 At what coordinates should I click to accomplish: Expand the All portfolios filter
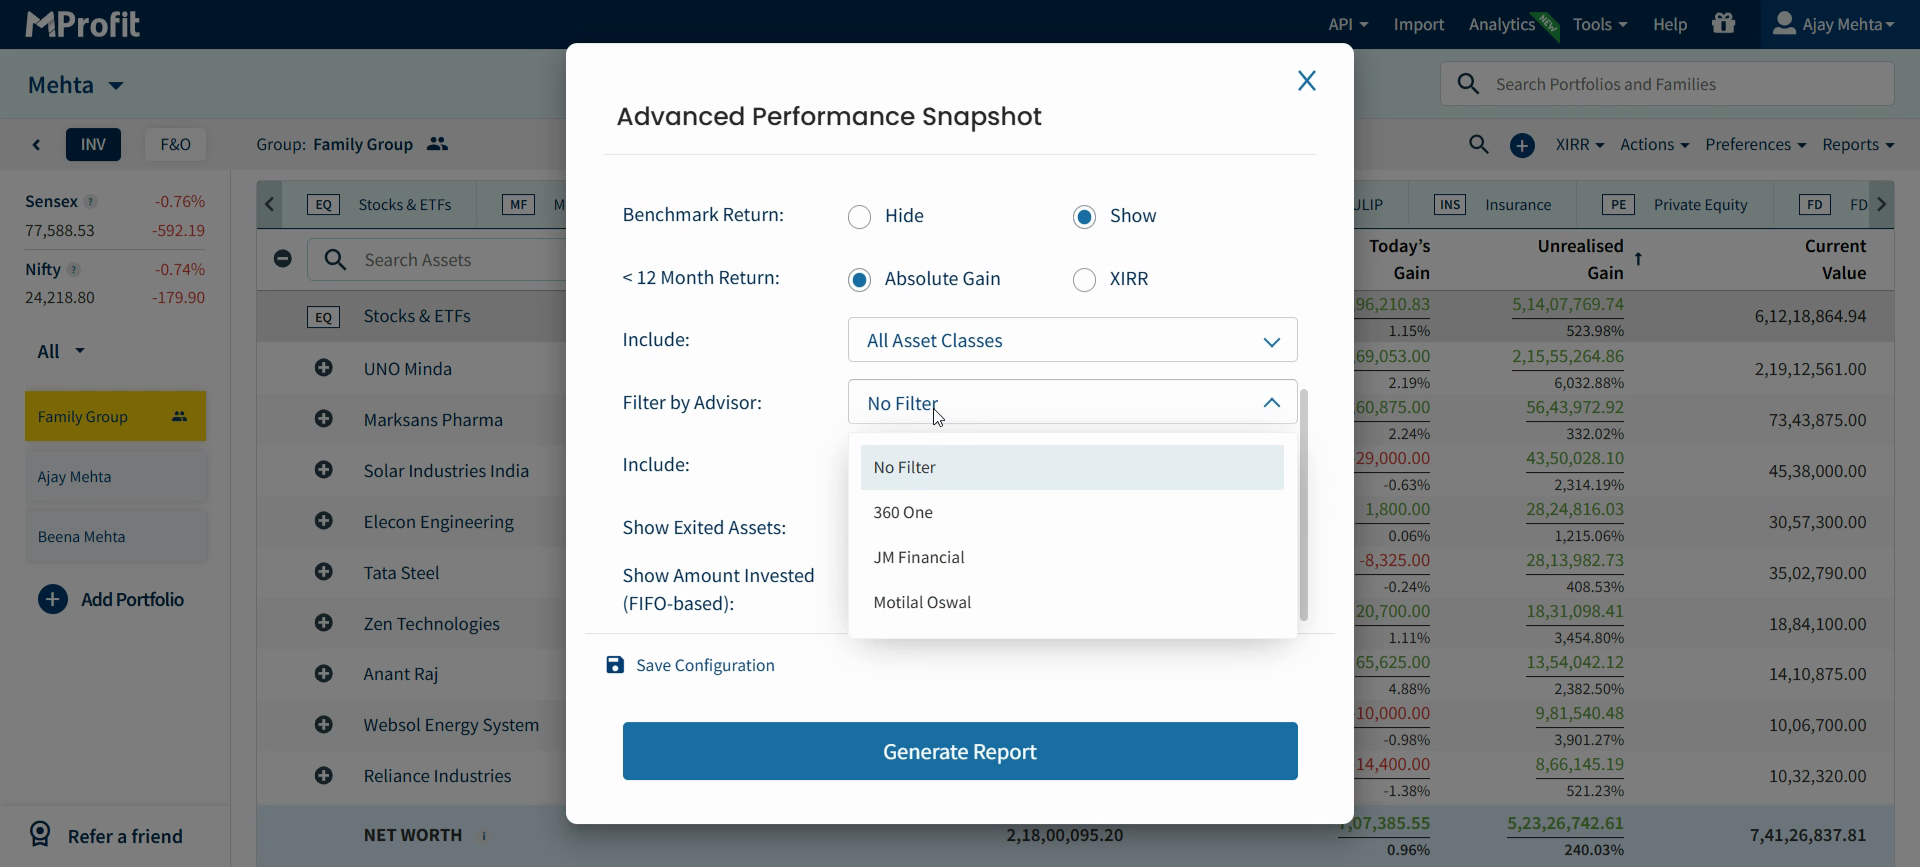pyautogui.click(x=61, y=352)
